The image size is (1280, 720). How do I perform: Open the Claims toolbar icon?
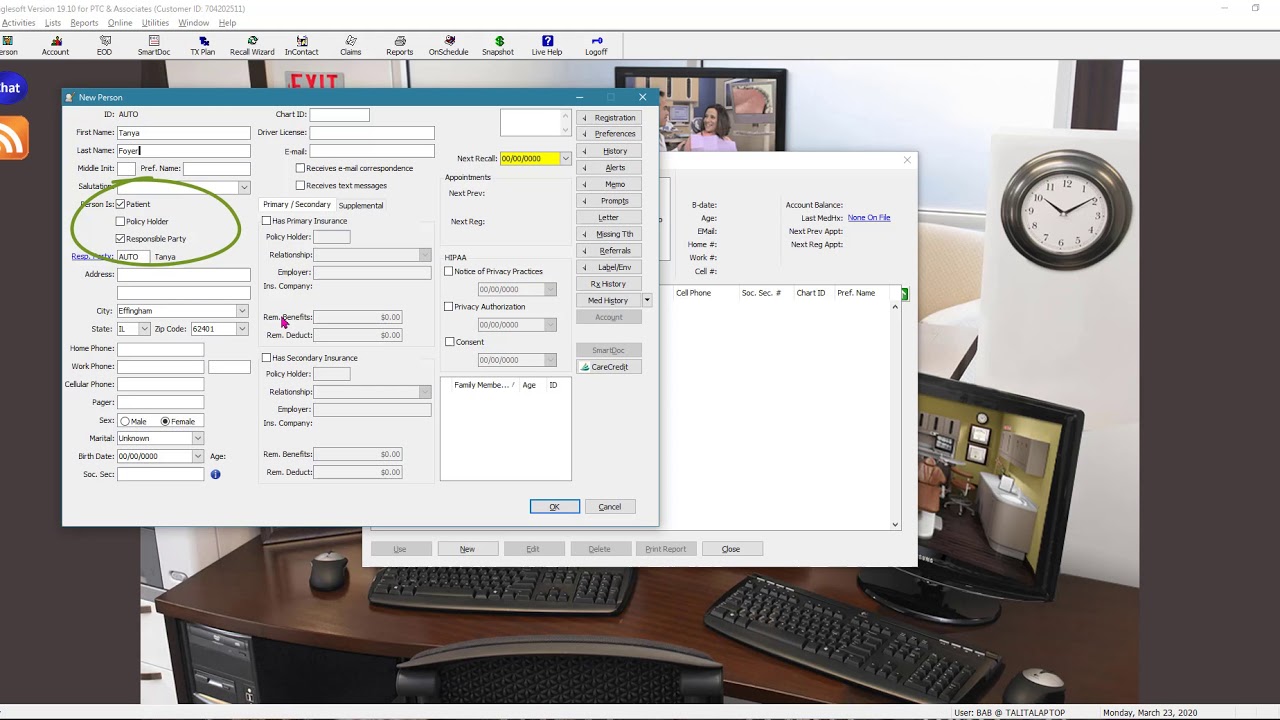coord(350,46)
